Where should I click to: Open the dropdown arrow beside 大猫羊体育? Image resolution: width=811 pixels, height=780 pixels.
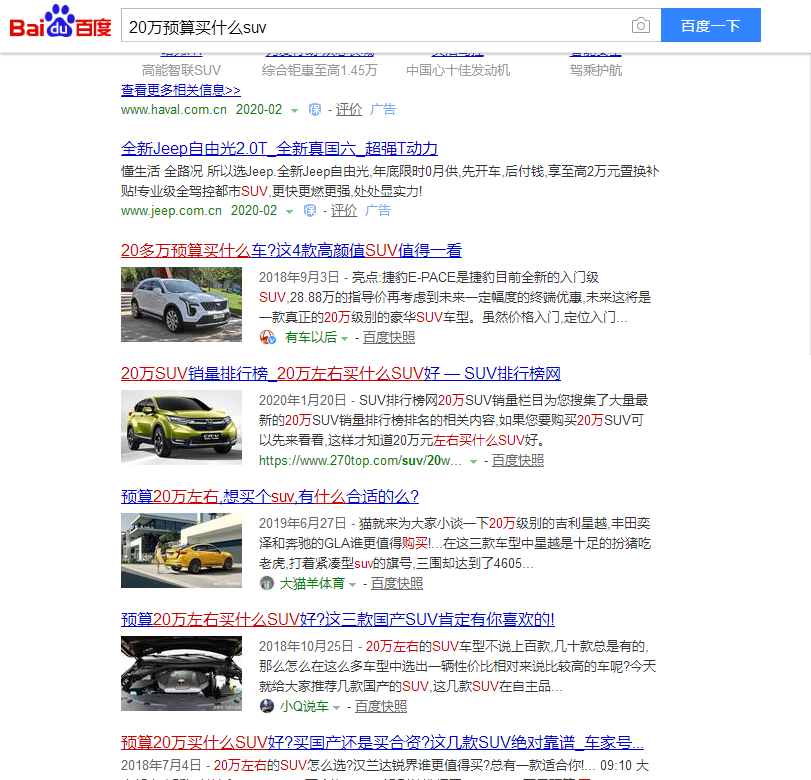tap(353, 585)
